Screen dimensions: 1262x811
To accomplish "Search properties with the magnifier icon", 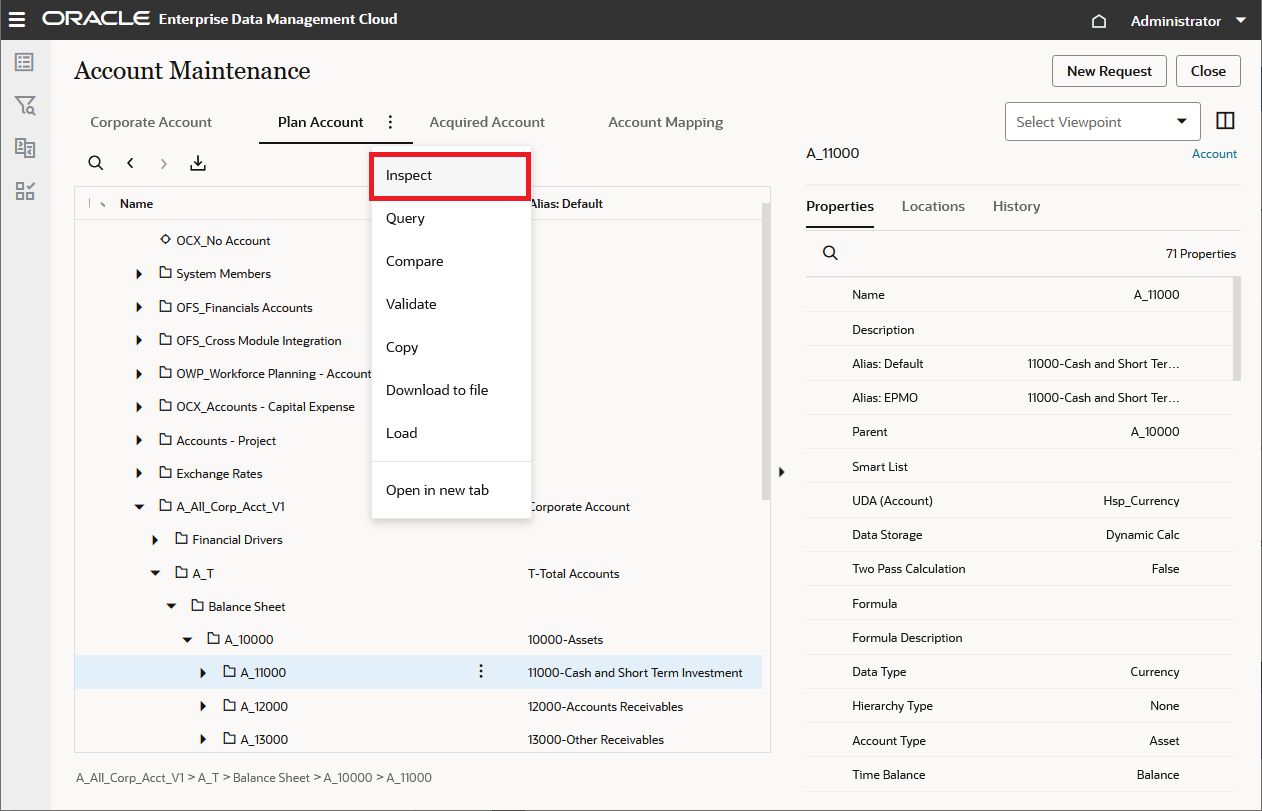I will [x=830, y=254].
